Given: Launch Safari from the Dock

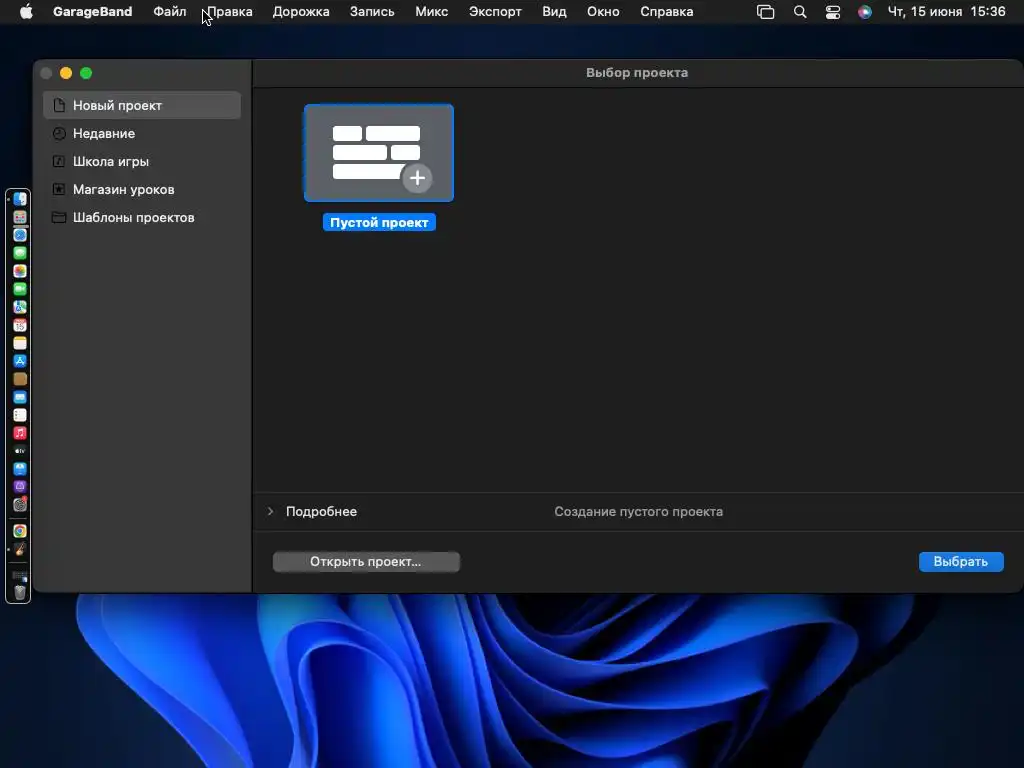Looking at the screenshot, I should pos(20,235).
